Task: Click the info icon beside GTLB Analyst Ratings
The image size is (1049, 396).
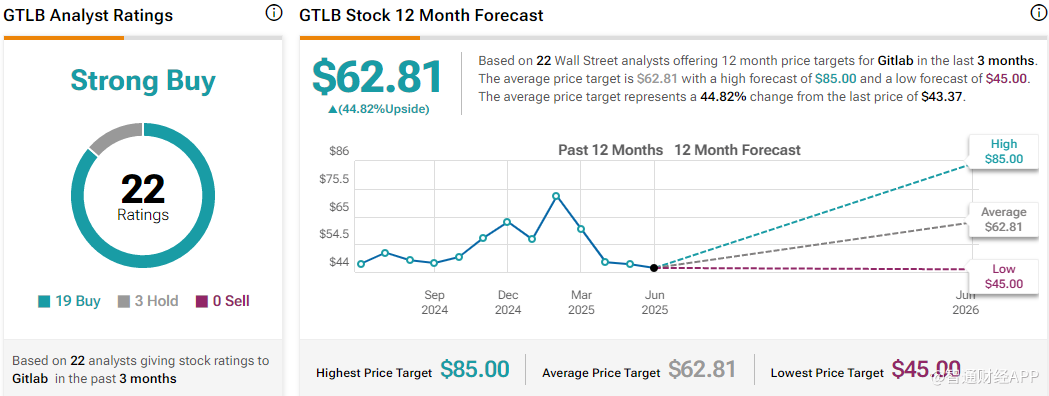Action: point(273,13)
